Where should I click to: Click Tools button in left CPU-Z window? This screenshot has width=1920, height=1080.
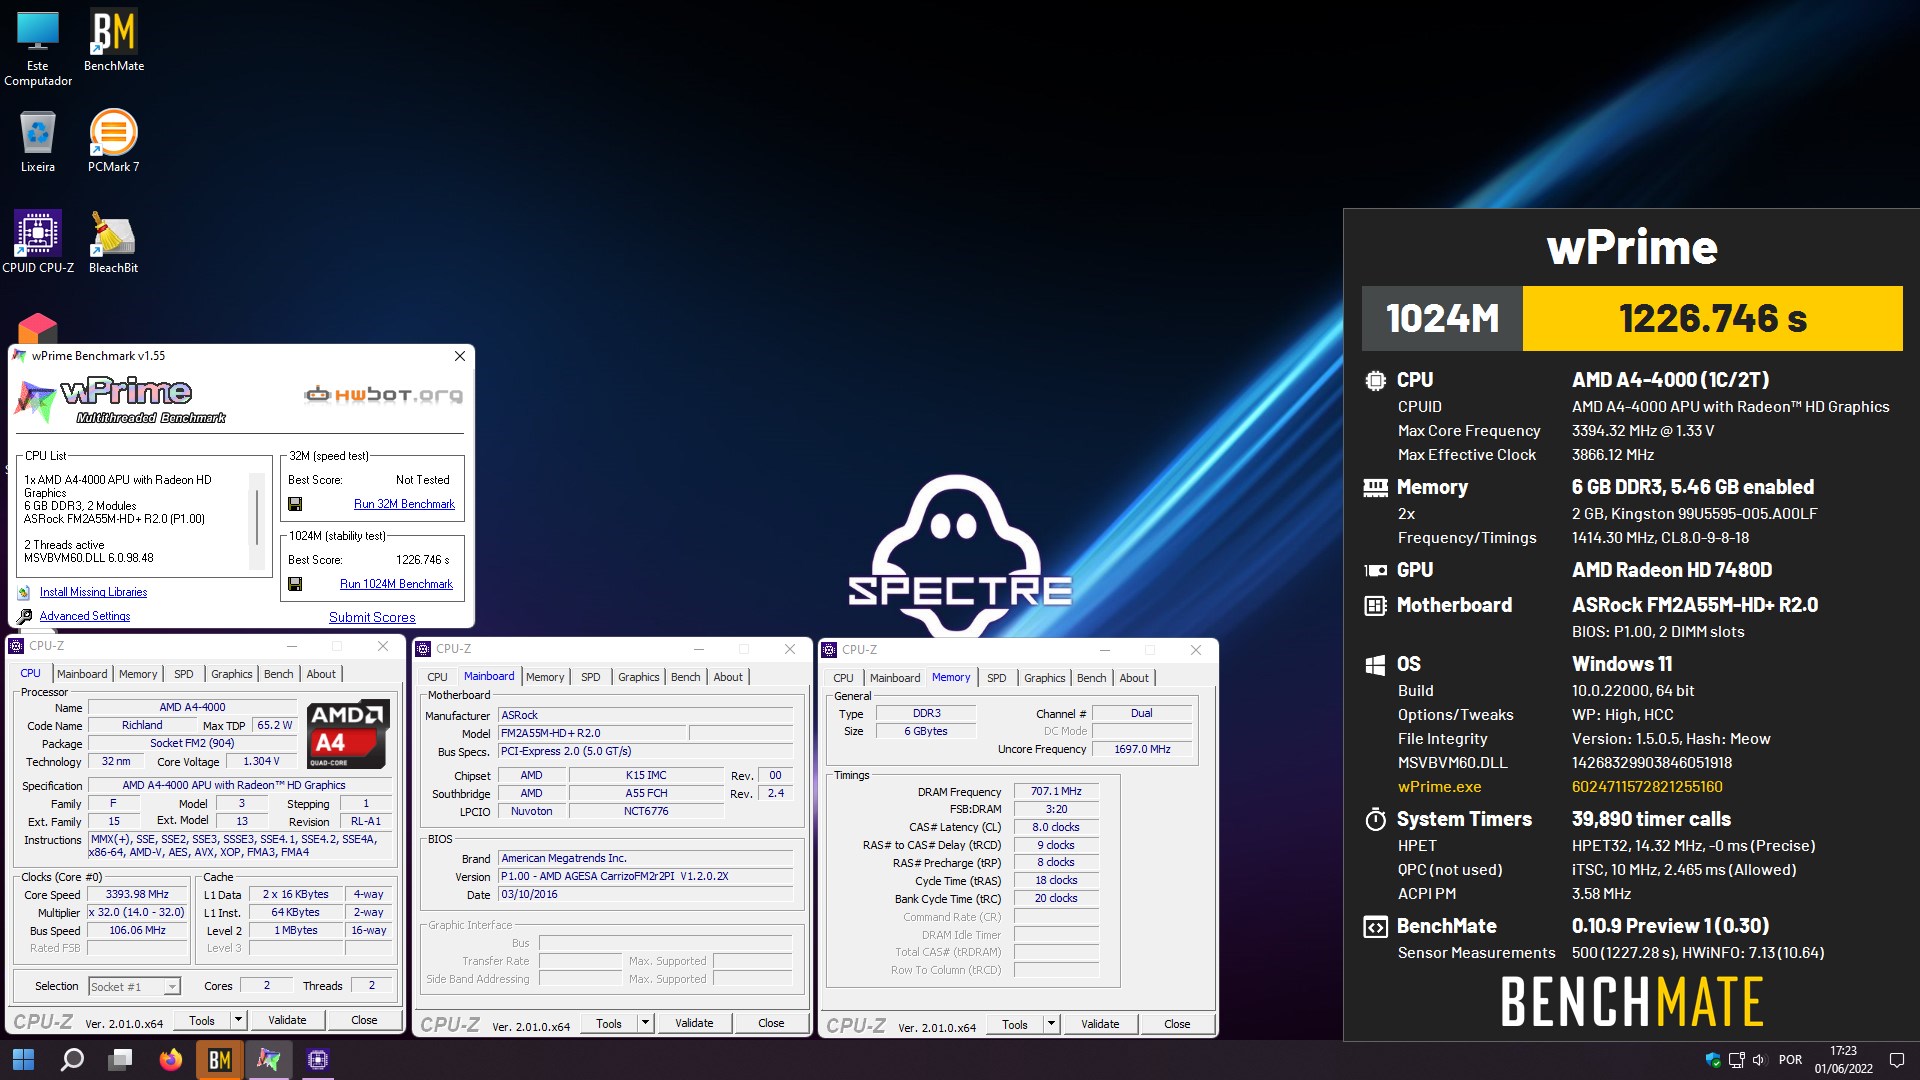tap(202, 1020)
